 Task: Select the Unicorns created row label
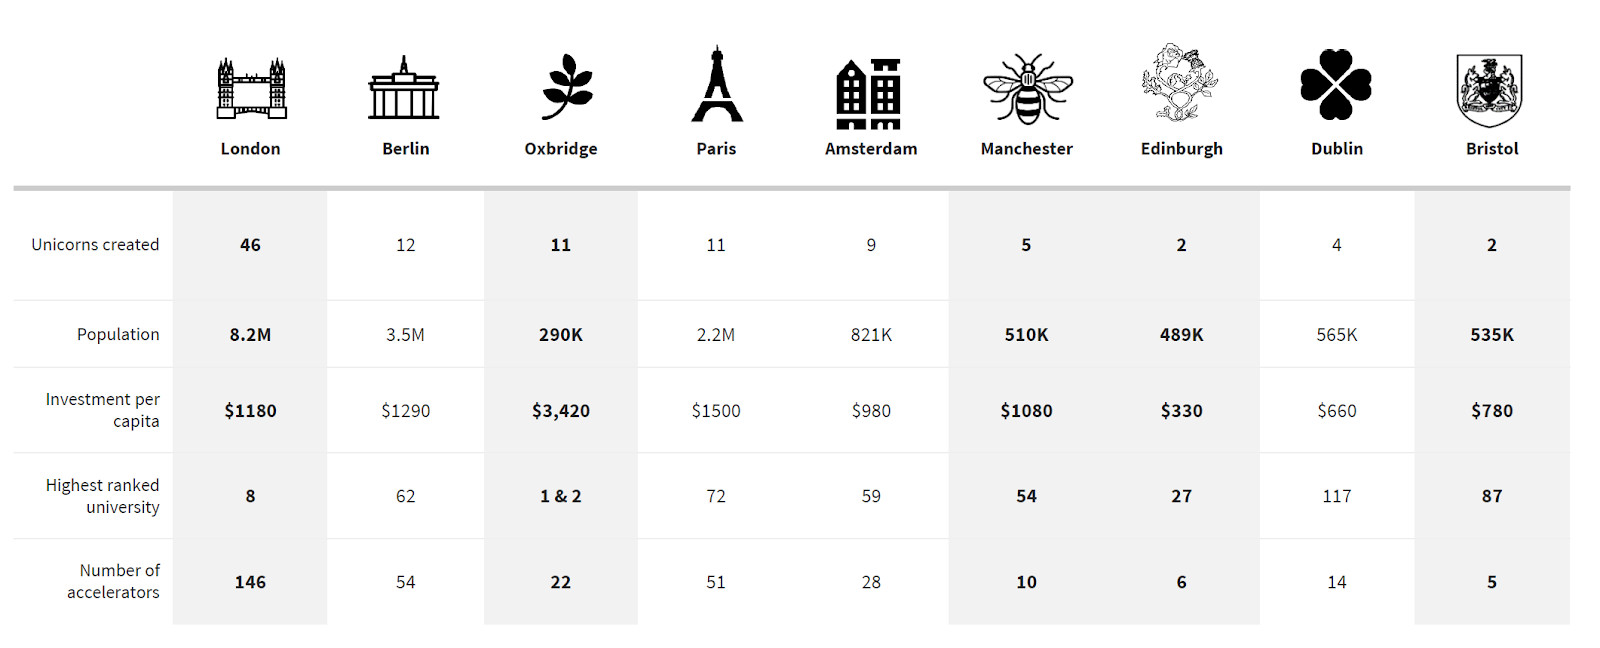click(x=95, y=245)
